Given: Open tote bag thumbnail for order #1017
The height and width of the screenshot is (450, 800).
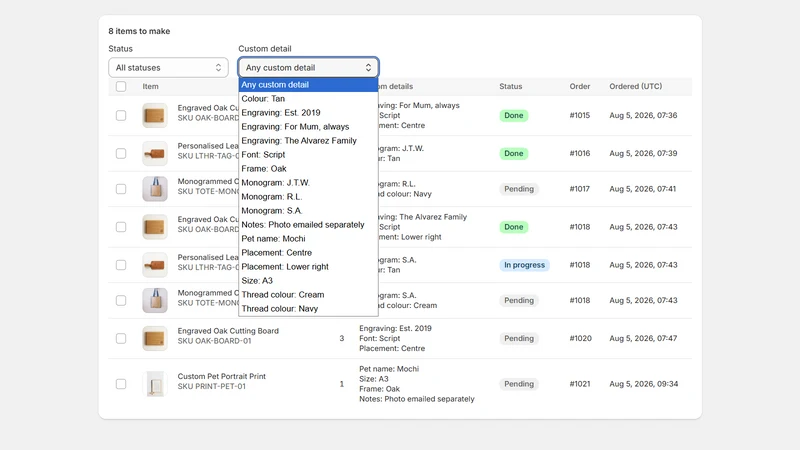Looking at the screenshot, I should [x=155, y=189].
